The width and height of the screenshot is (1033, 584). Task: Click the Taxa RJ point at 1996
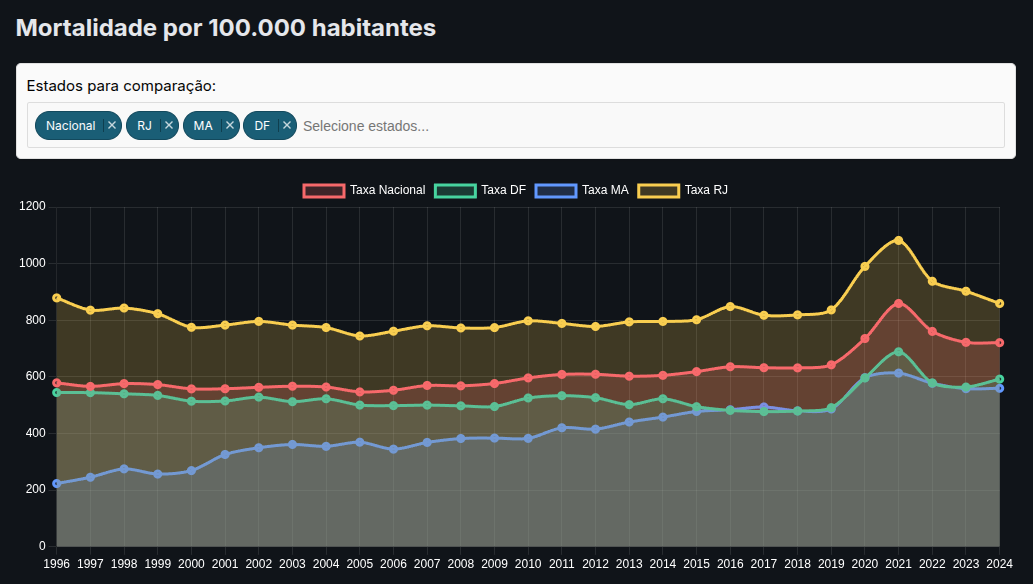[x=57, y=298]
